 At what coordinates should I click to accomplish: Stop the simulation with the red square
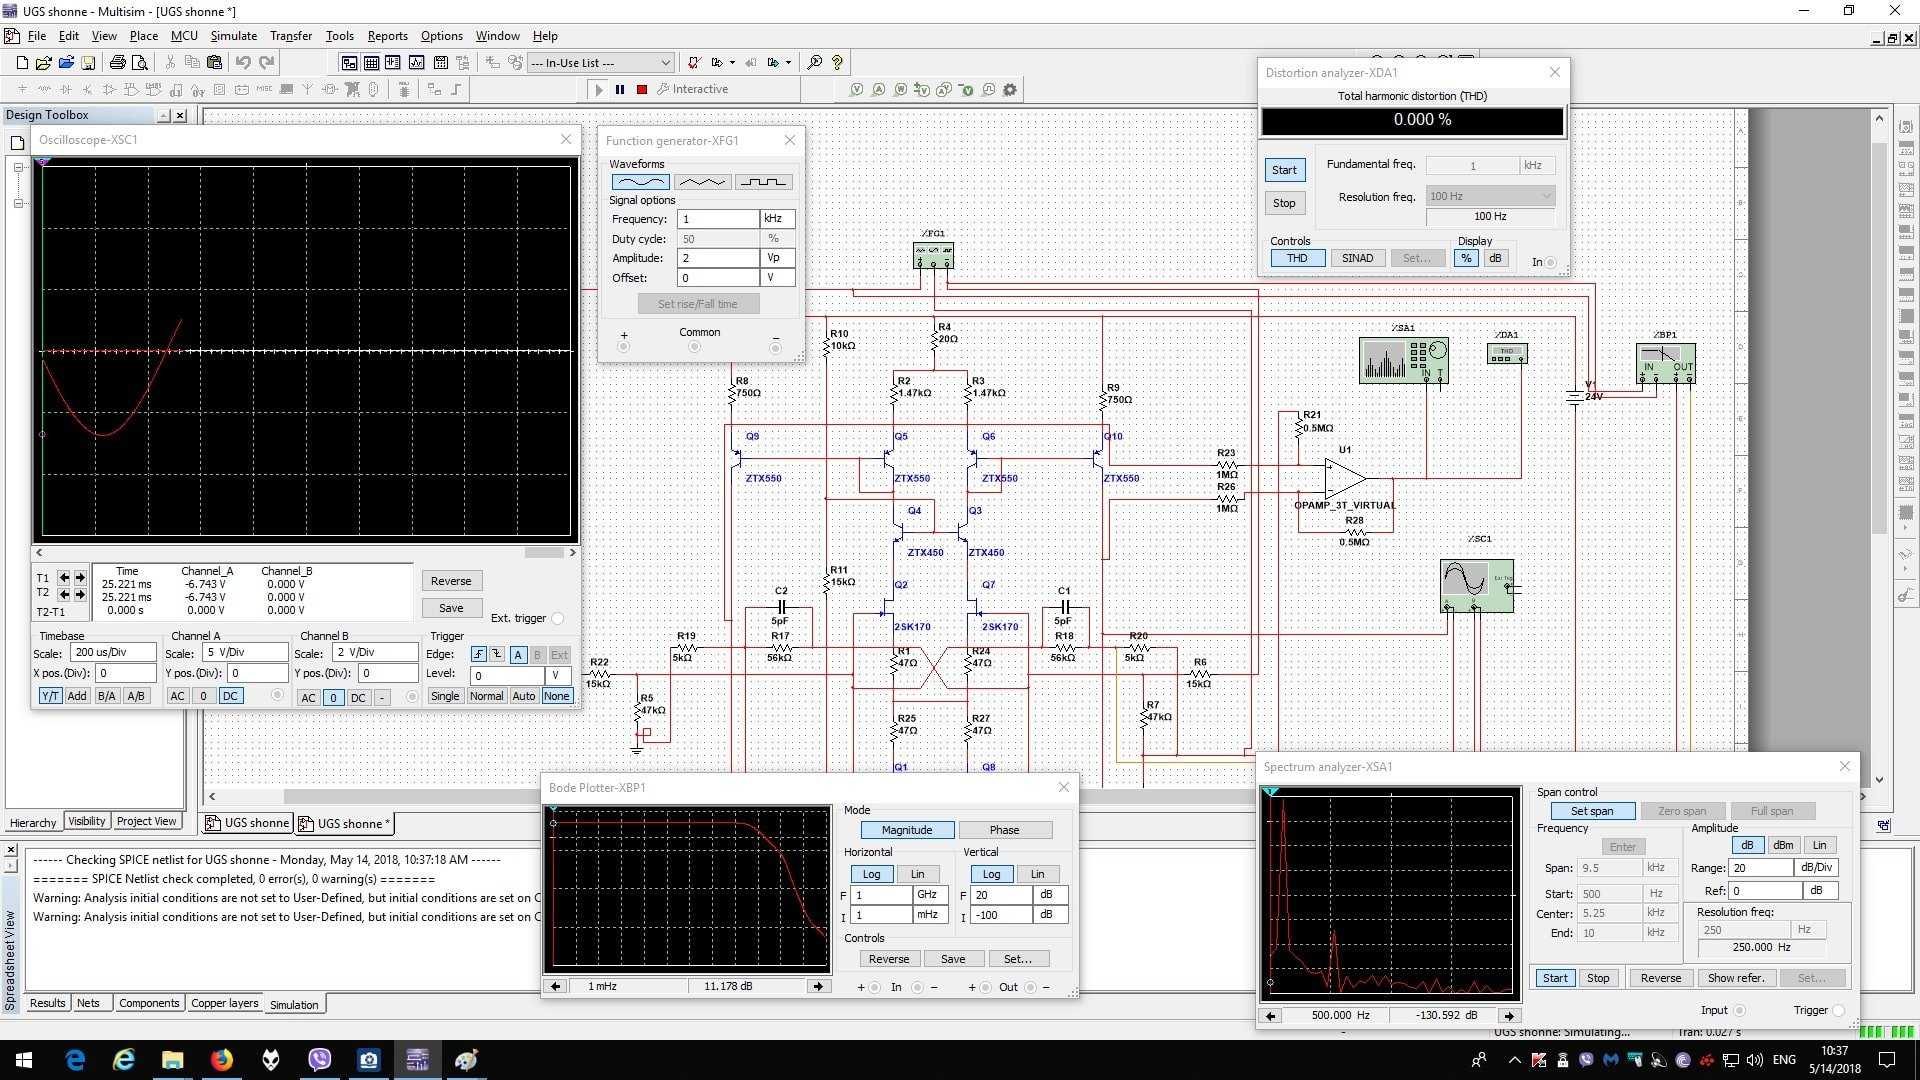642,89
